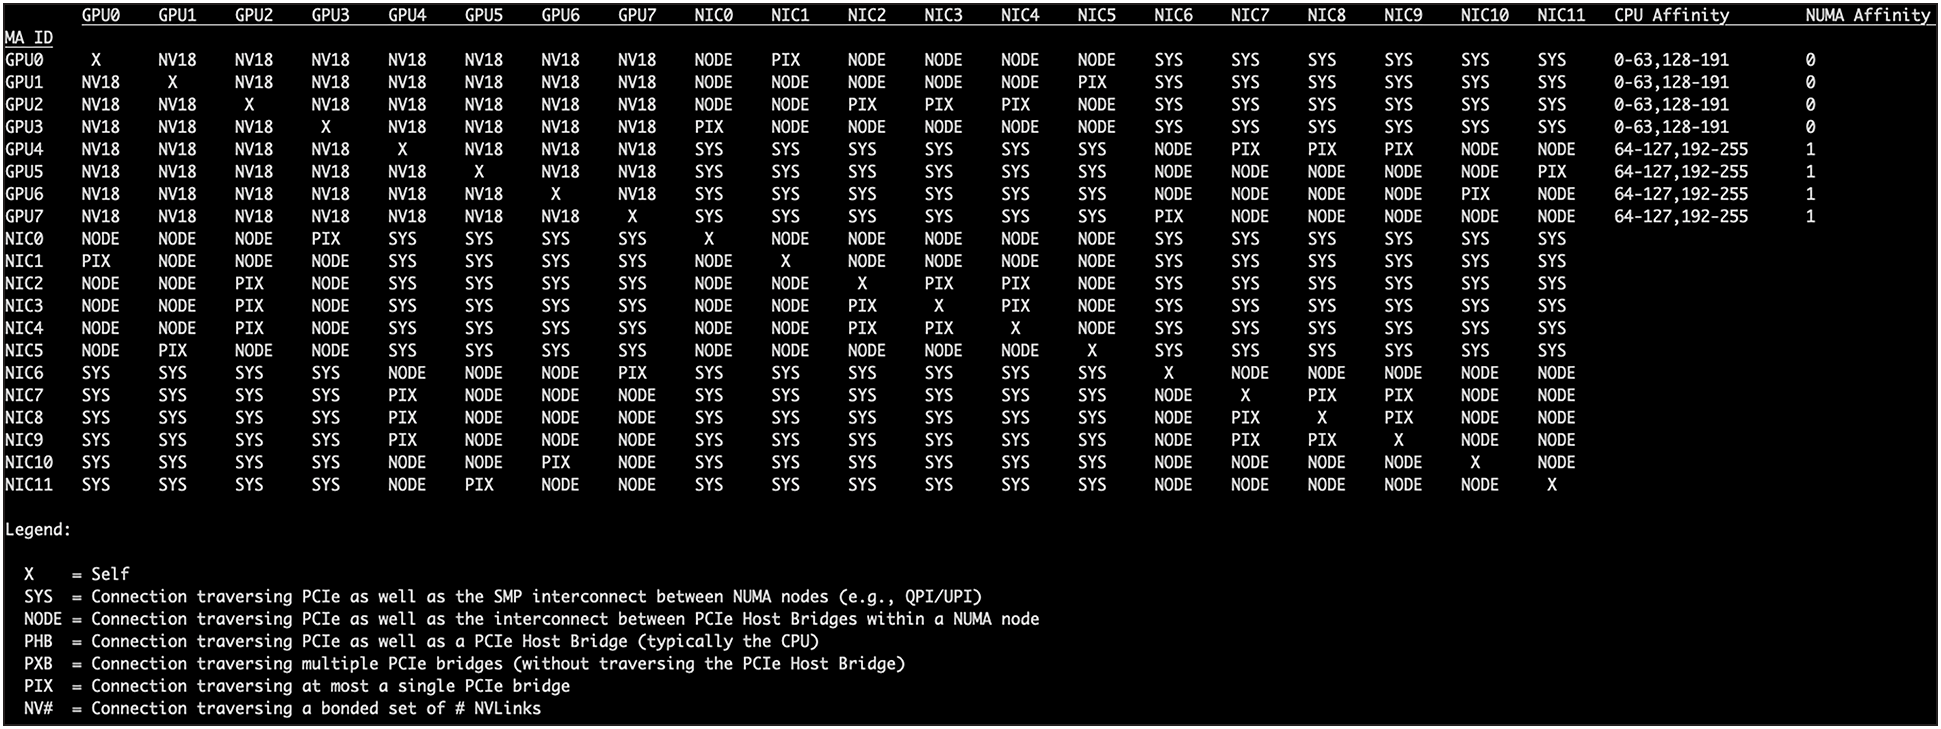The width and height of the screenshot is (1941, 729).
Task: Click the NUMA Affinity column header
Action: (x=1867, y=15)
